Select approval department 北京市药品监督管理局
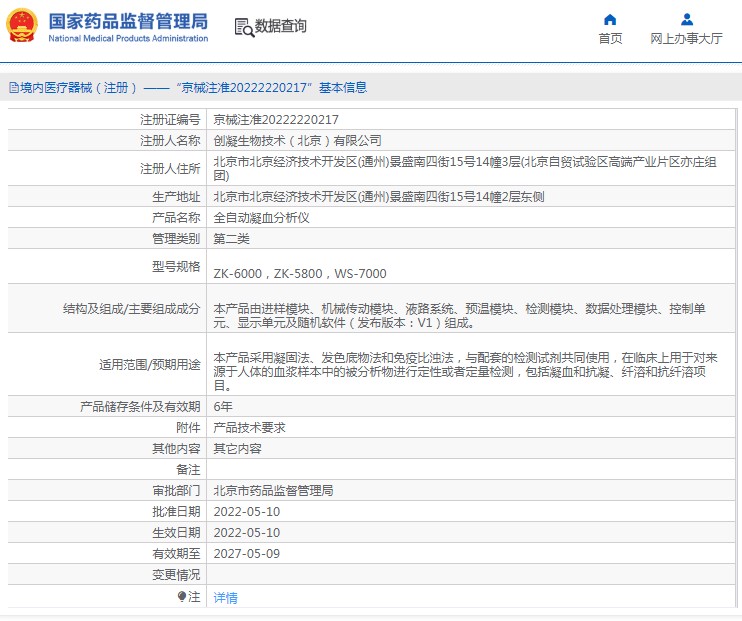 click(x=273, y=491)
